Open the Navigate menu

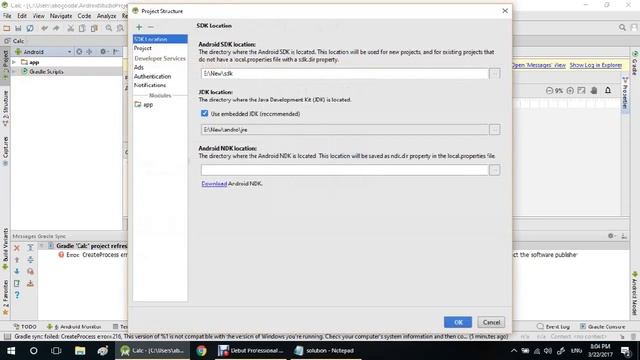pos(61,16)
